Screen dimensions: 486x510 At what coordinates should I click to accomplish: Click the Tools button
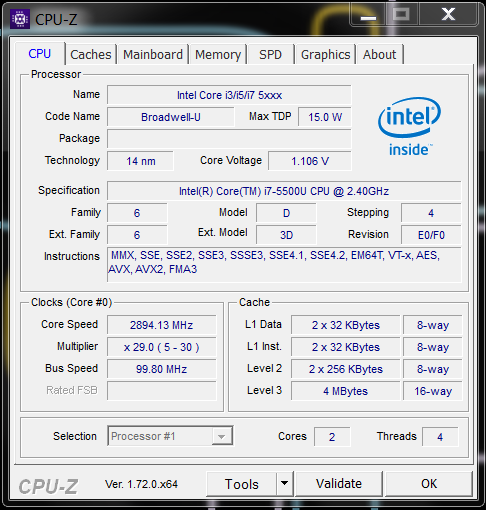point(241,484)
